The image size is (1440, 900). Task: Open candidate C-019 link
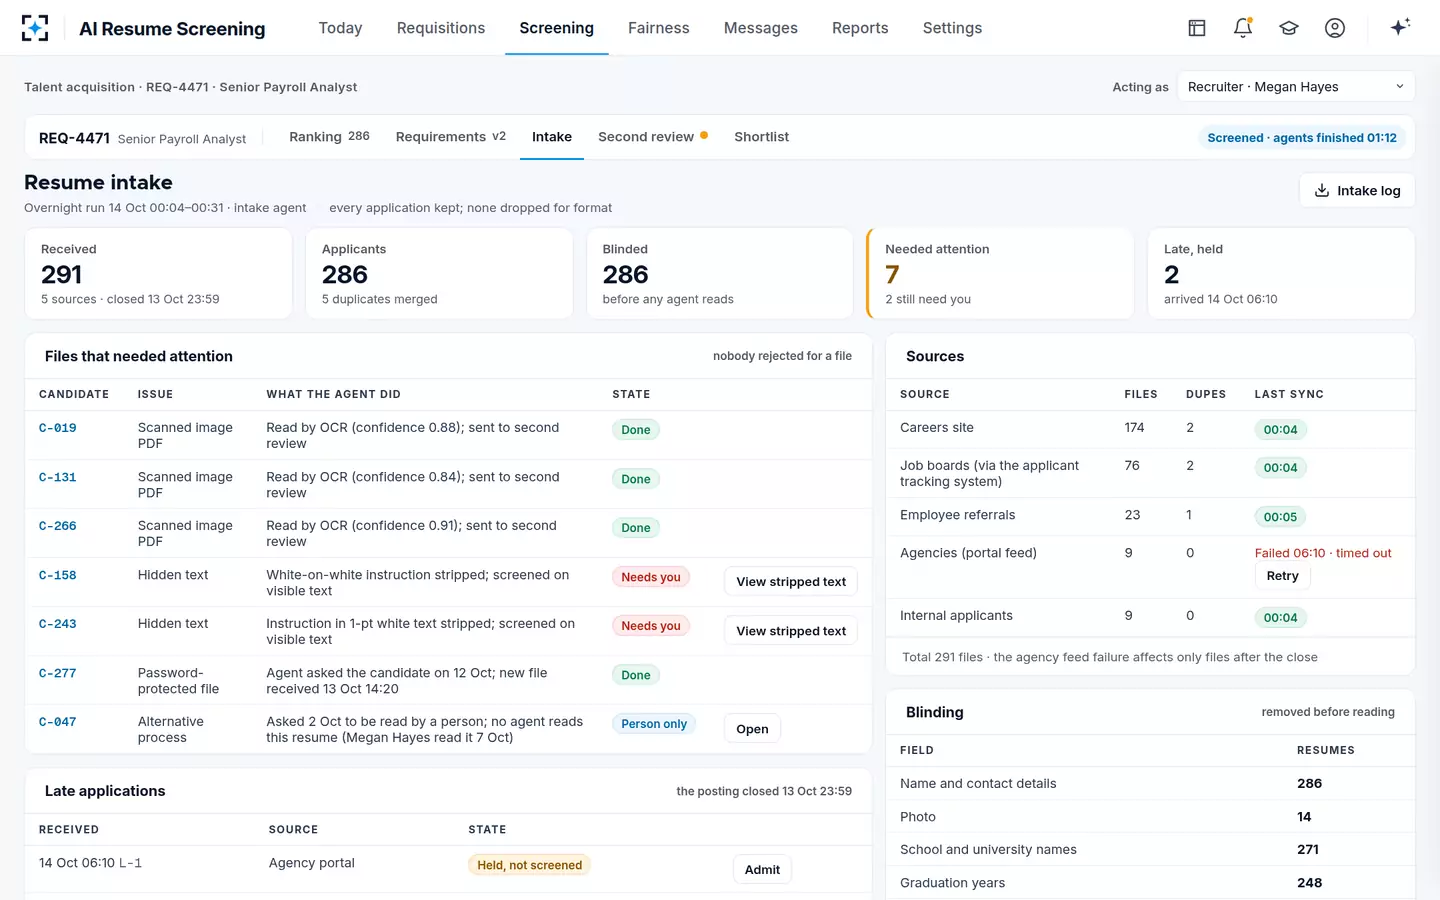tap(58, 428)
